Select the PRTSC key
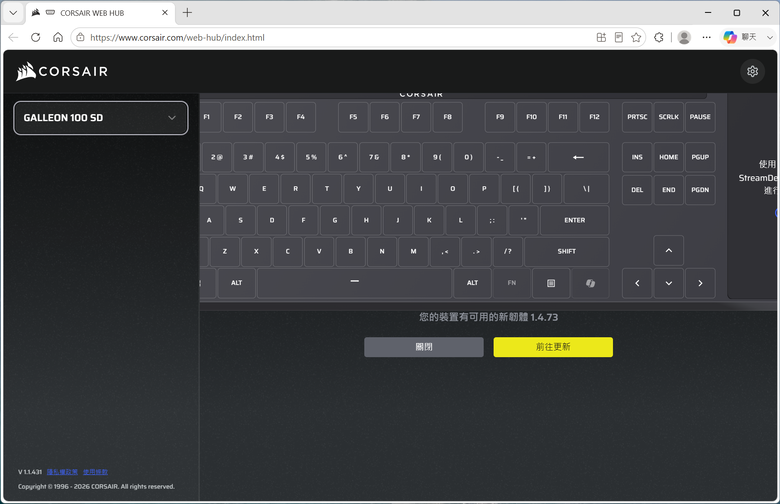This screenshot has height=504, width=780. [x=637, y=117]
